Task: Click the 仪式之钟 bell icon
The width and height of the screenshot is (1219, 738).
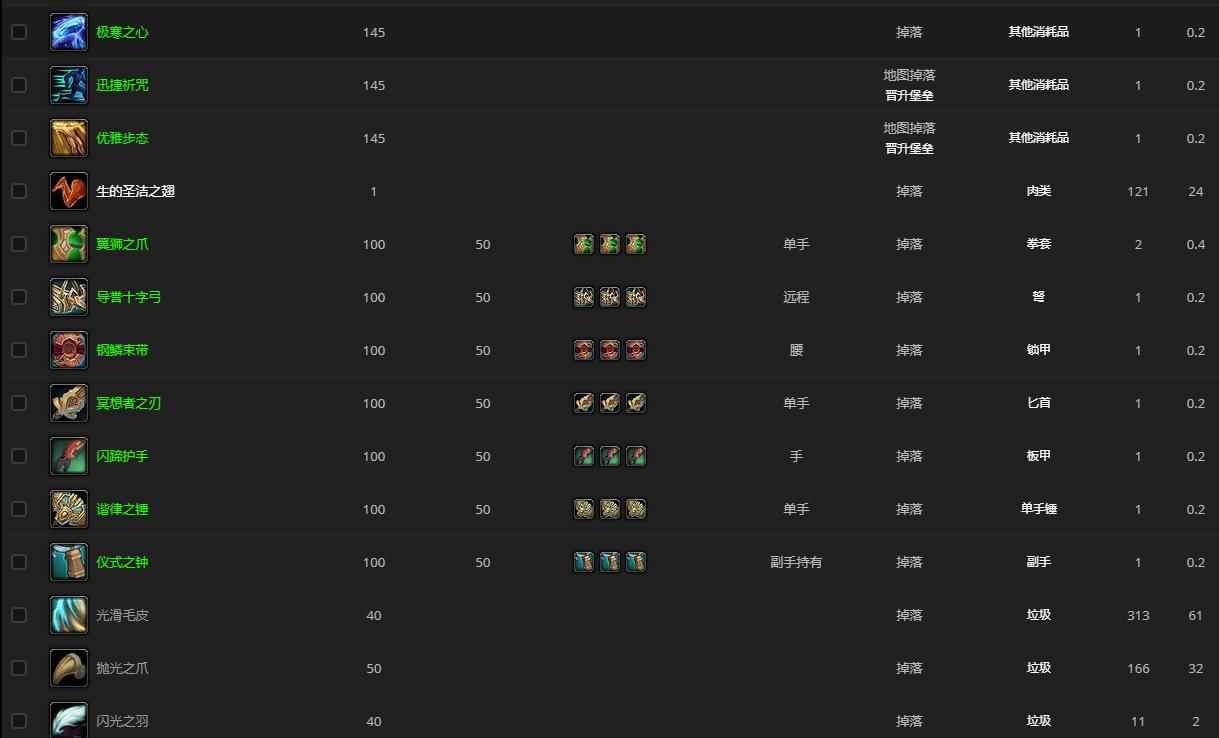Action: coord(69,562)
